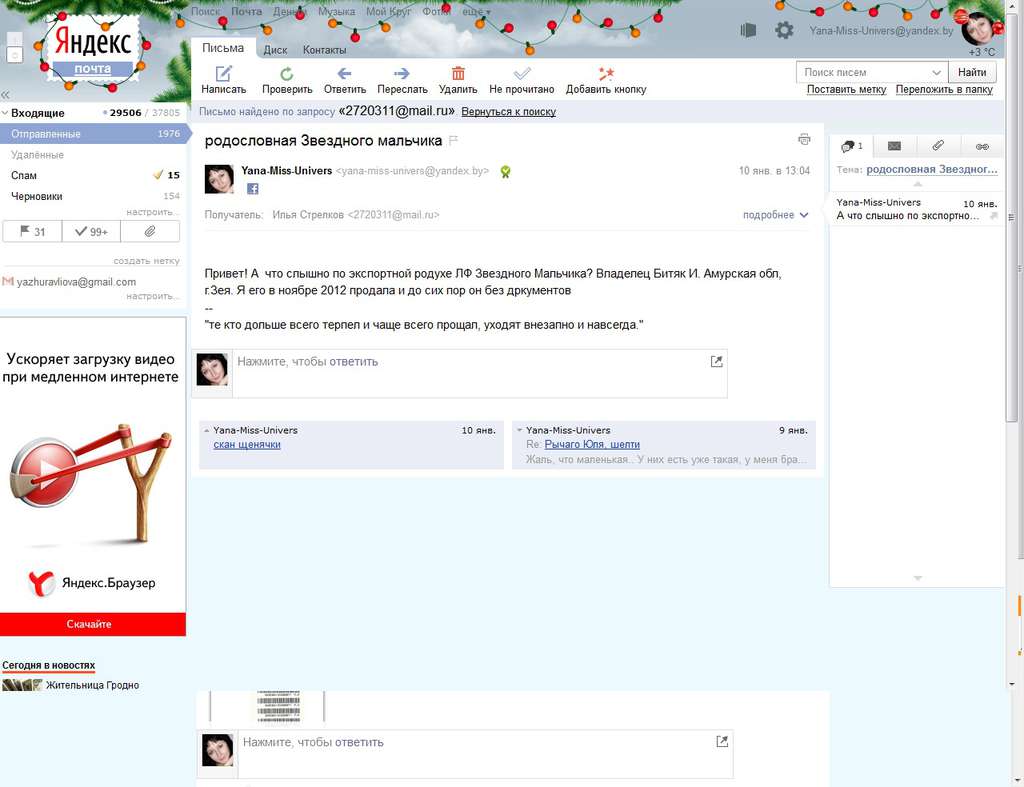1024x787 pixels.
Task: Toggle the arrow on the Рычаго Юля letter
Action: point(519,430)
